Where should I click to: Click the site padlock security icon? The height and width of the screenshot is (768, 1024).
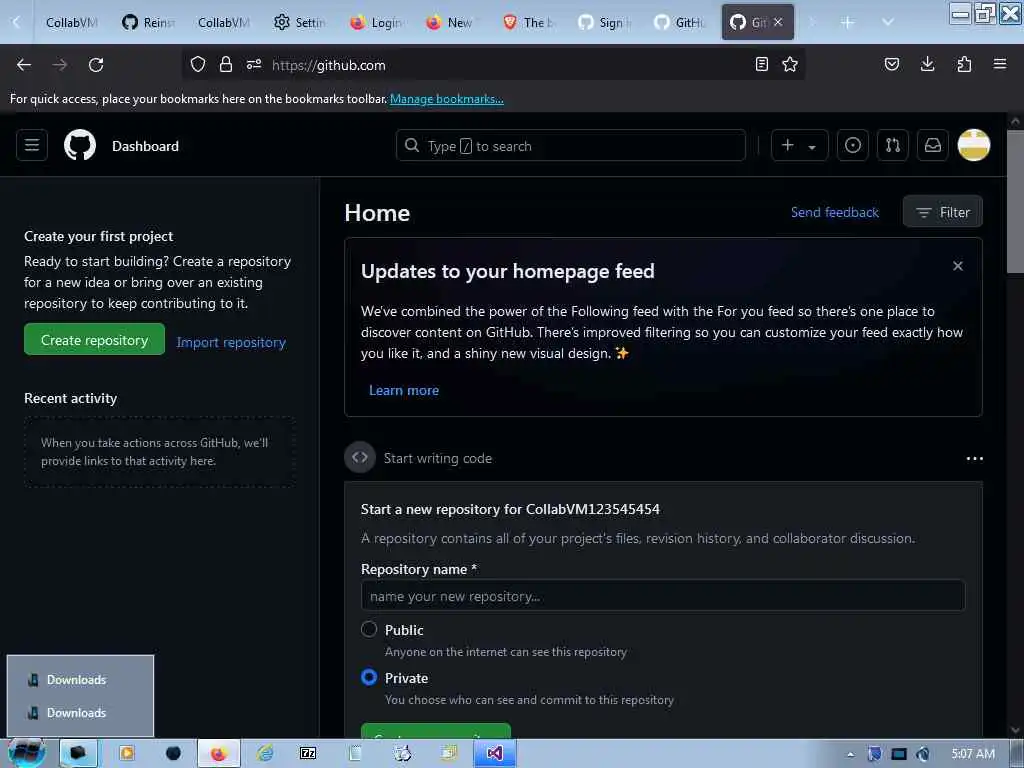226,64
